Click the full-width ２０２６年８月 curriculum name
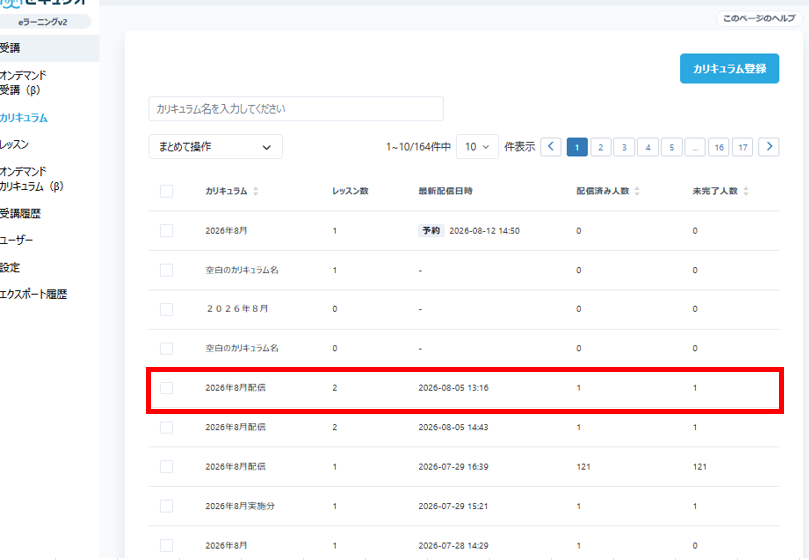 [x=237, y=309]
